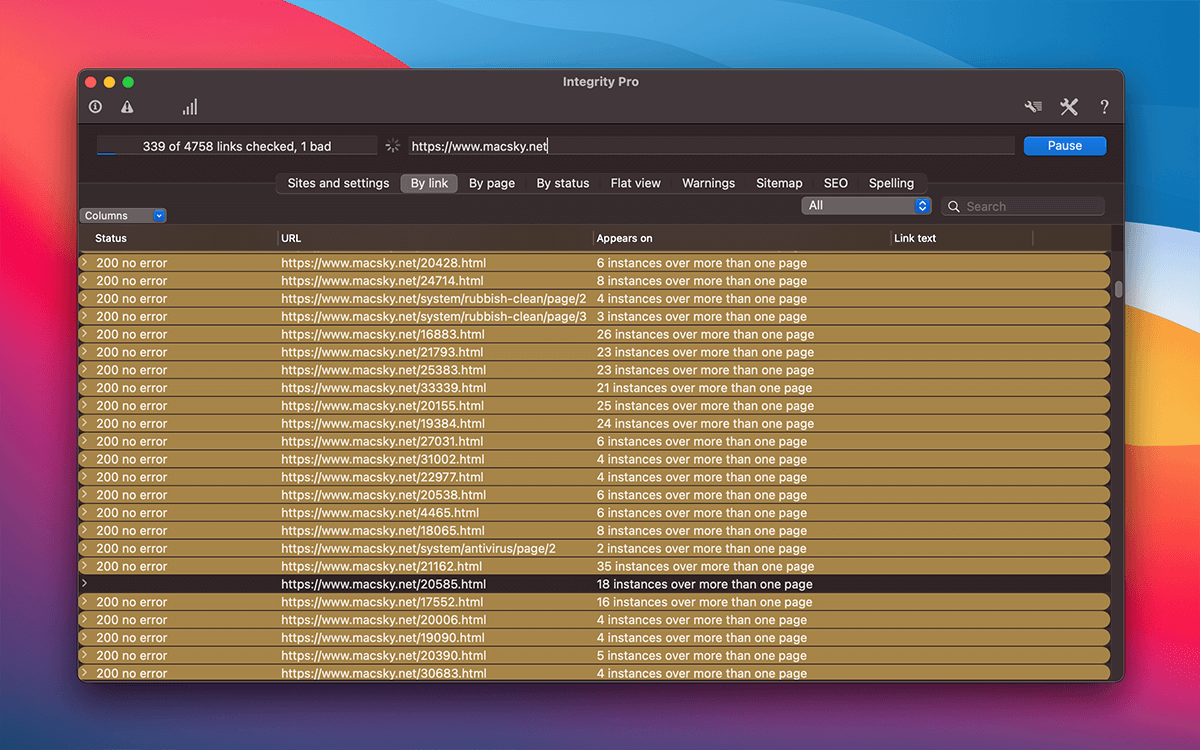Expand the row for 33339.html
This screenshot has height=750, width=1200.
tap(84, 388)
